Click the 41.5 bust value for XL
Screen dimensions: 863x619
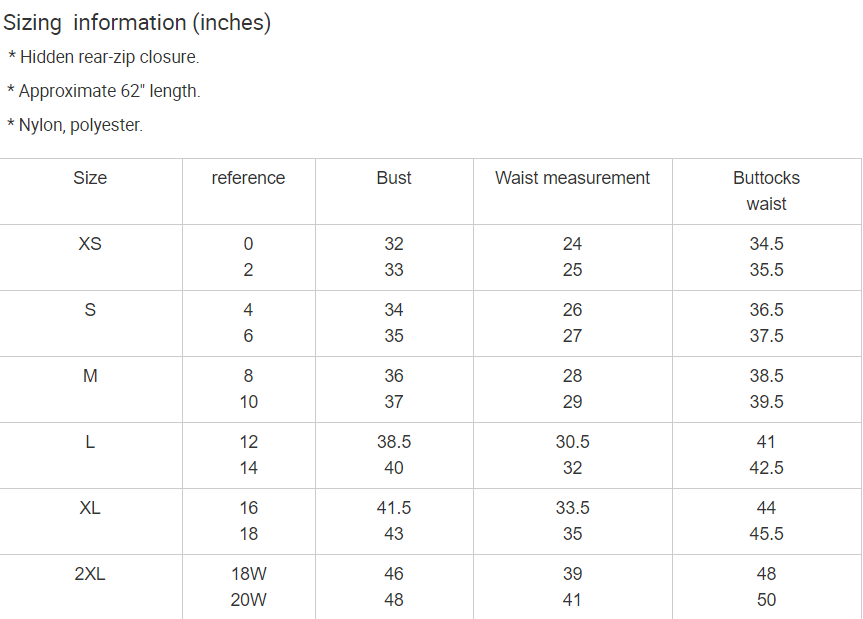394,508
